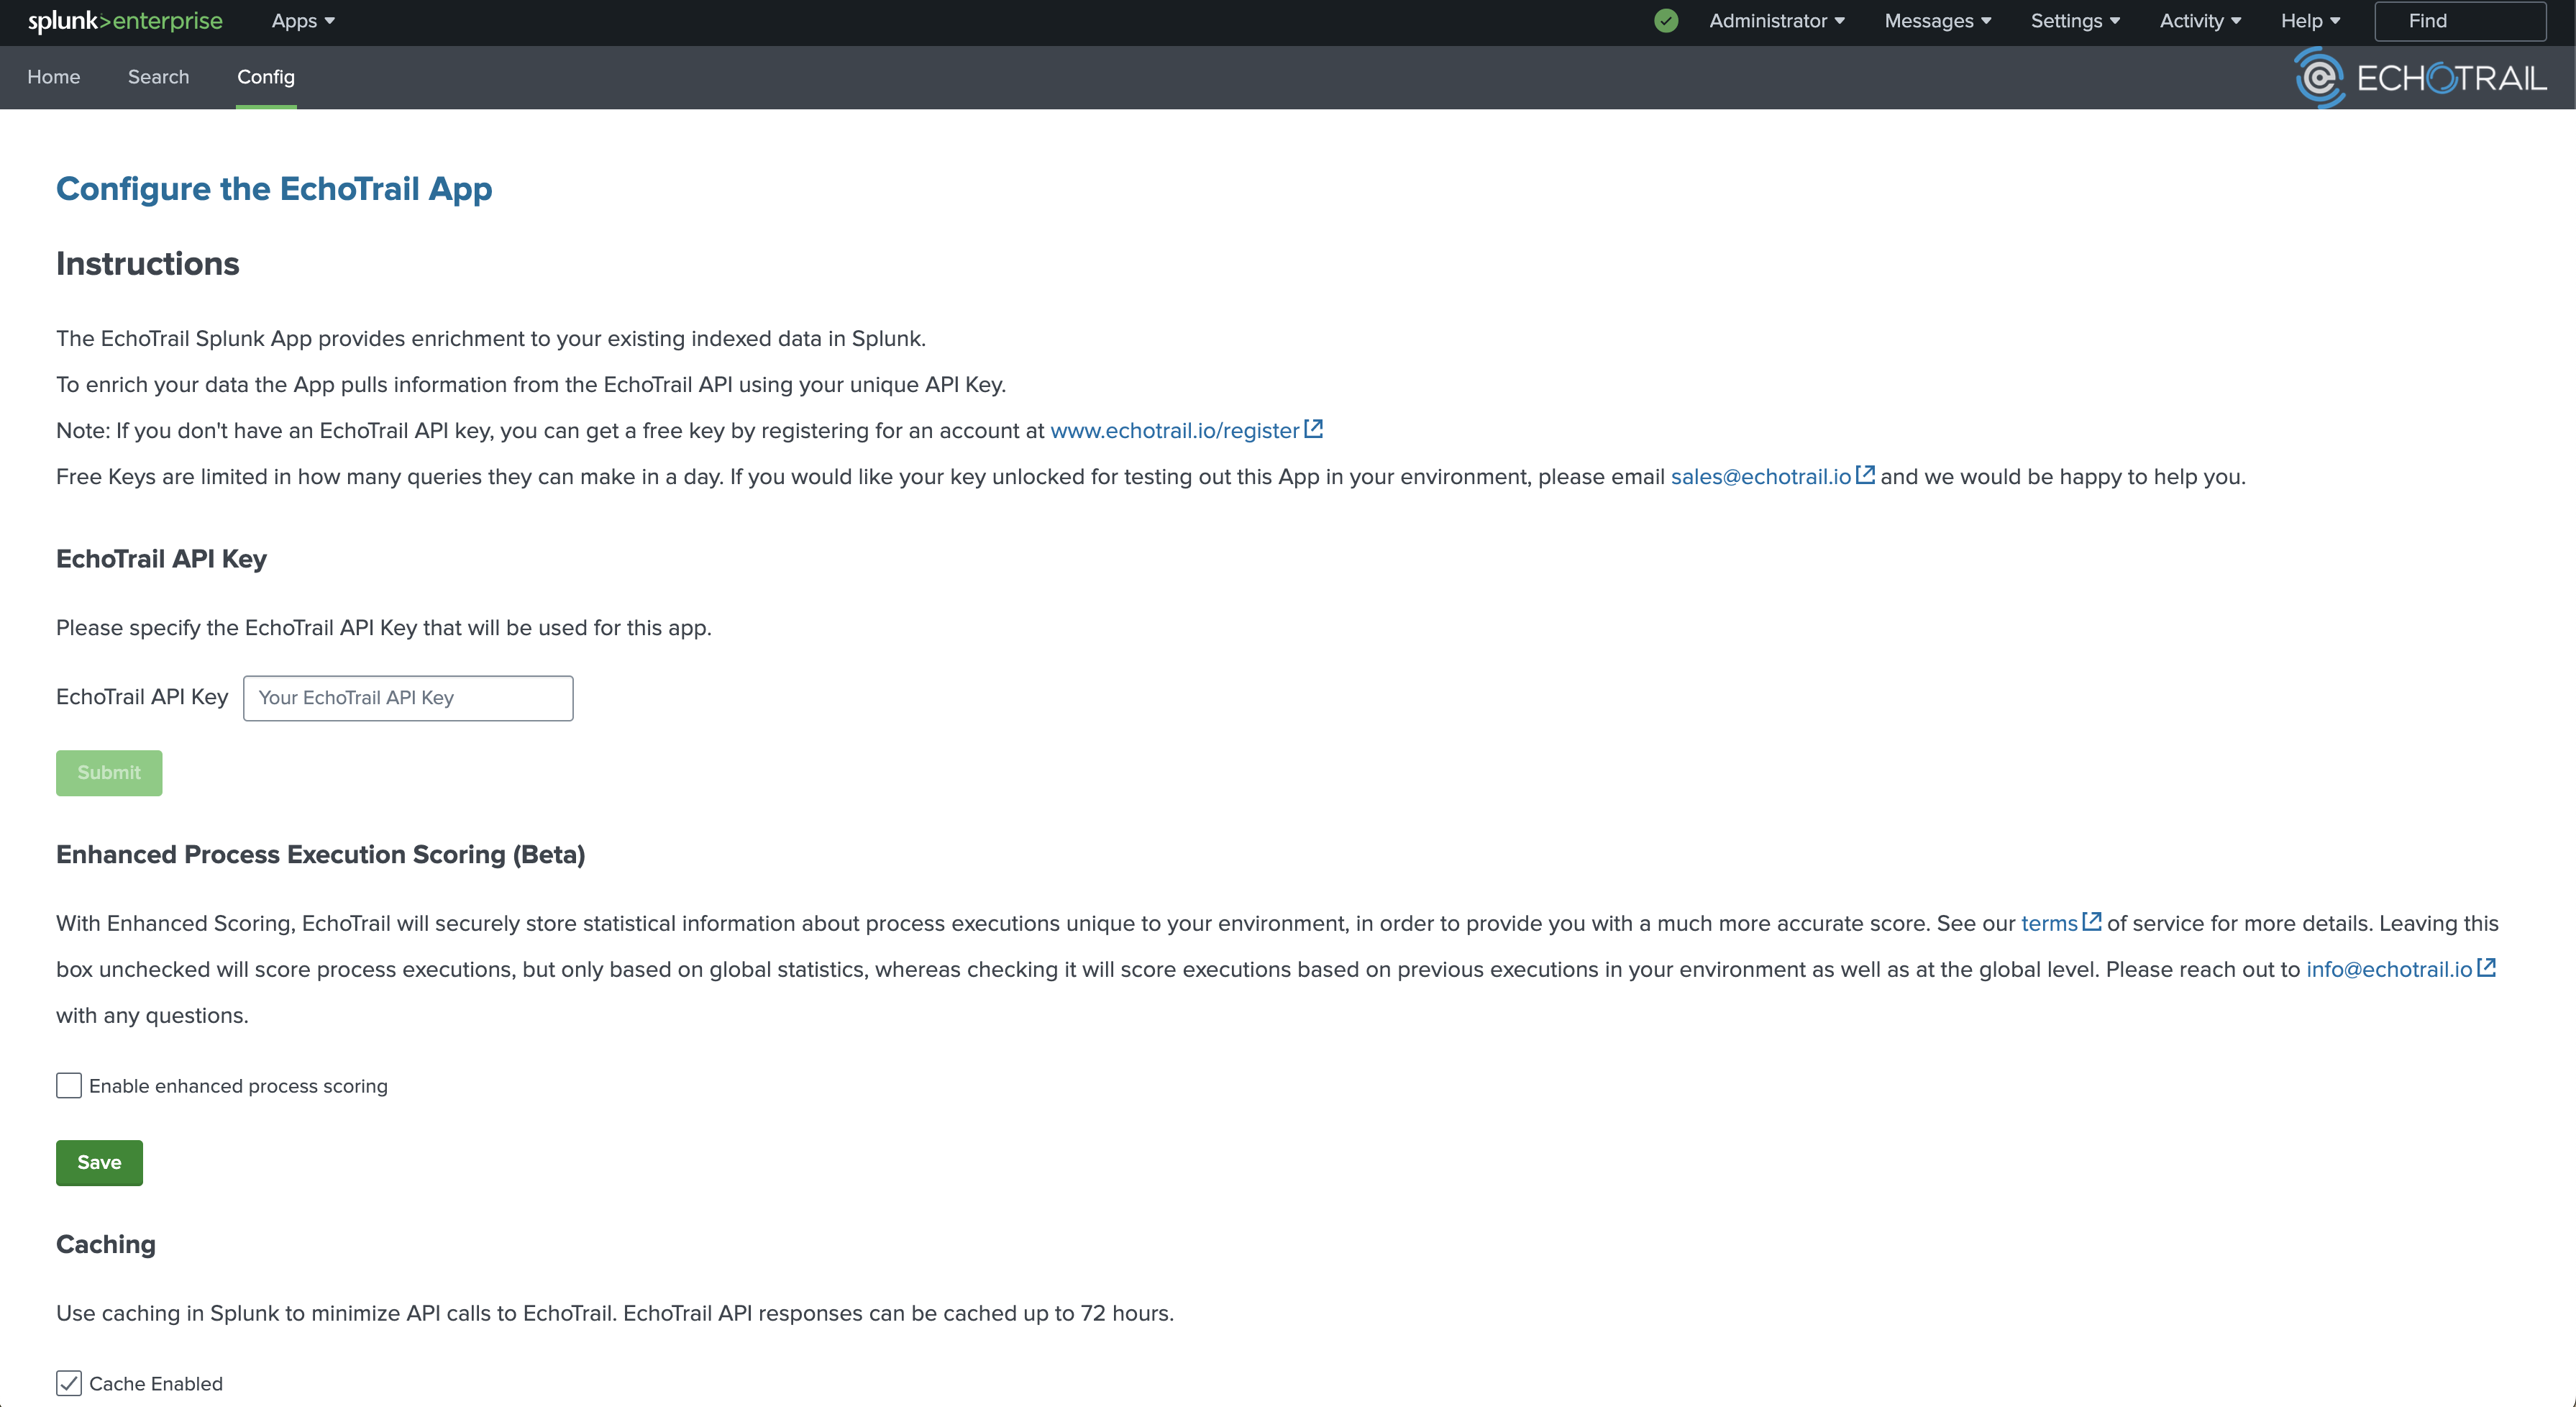Click the info@echotrail.io email link
Screen dimensions: 2576x1407
click(2389, 970)
